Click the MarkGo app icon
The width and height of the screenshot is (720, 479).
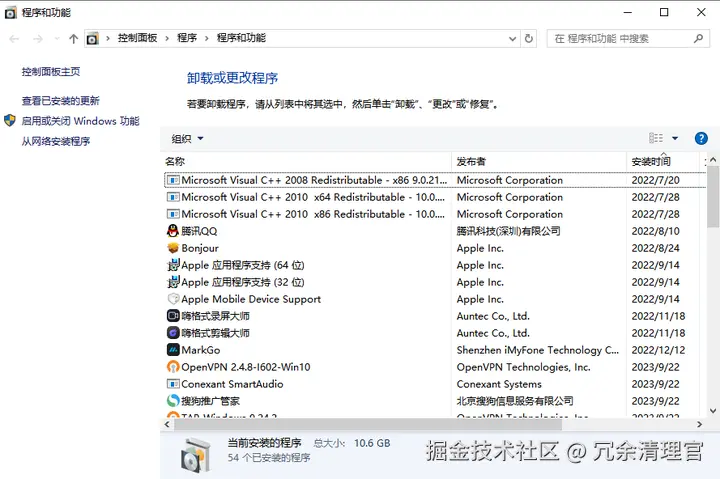(173, 350)
